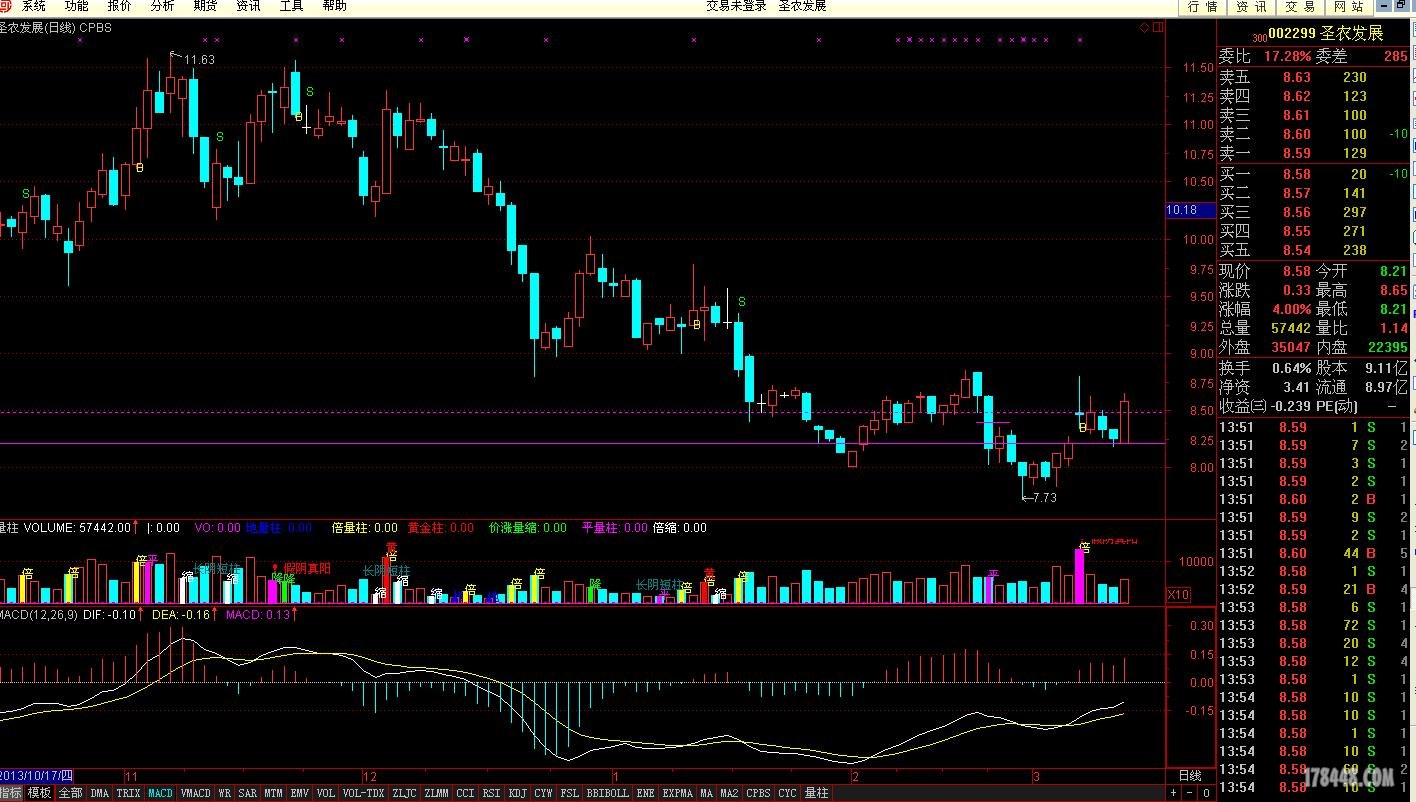Click the 换手 0.64% value
The image size is (1416, 802).
1291,368
